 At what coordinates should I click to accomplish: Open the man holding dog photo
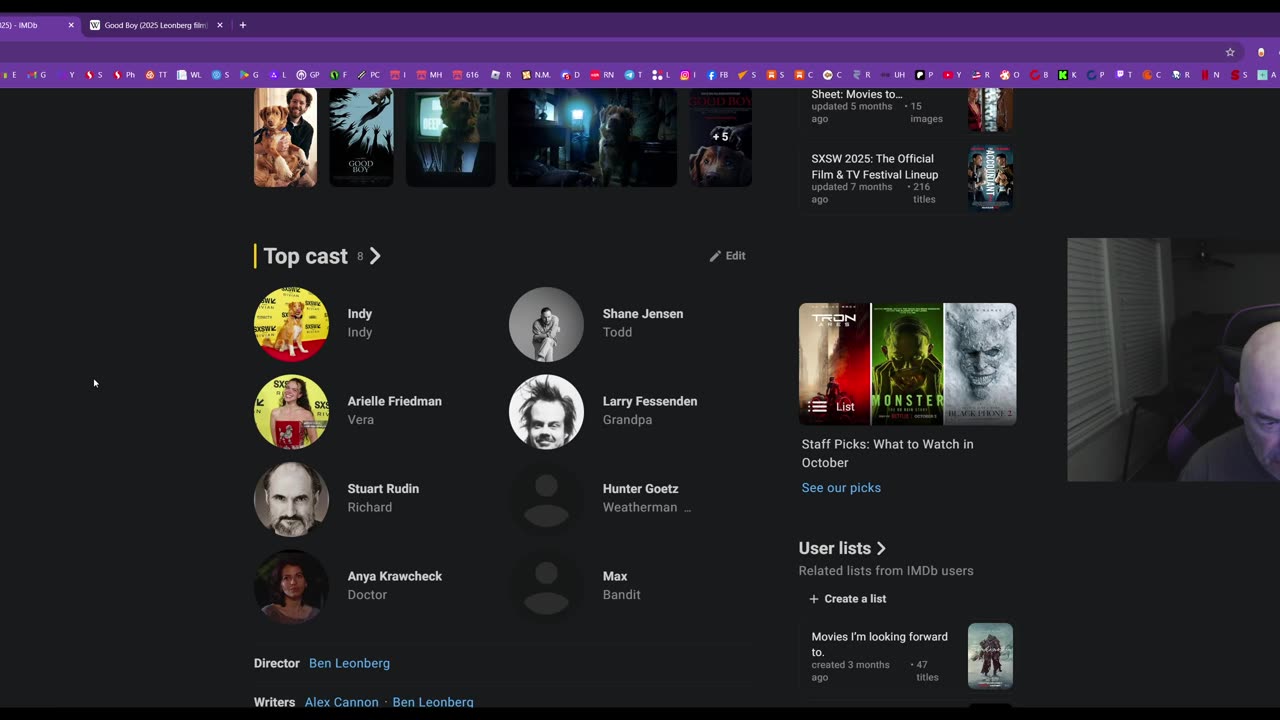coord(285,137)
